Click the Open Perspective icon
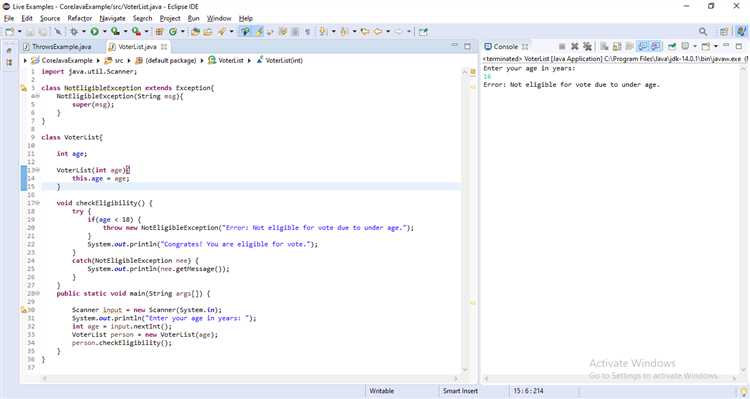 point(724,32)
